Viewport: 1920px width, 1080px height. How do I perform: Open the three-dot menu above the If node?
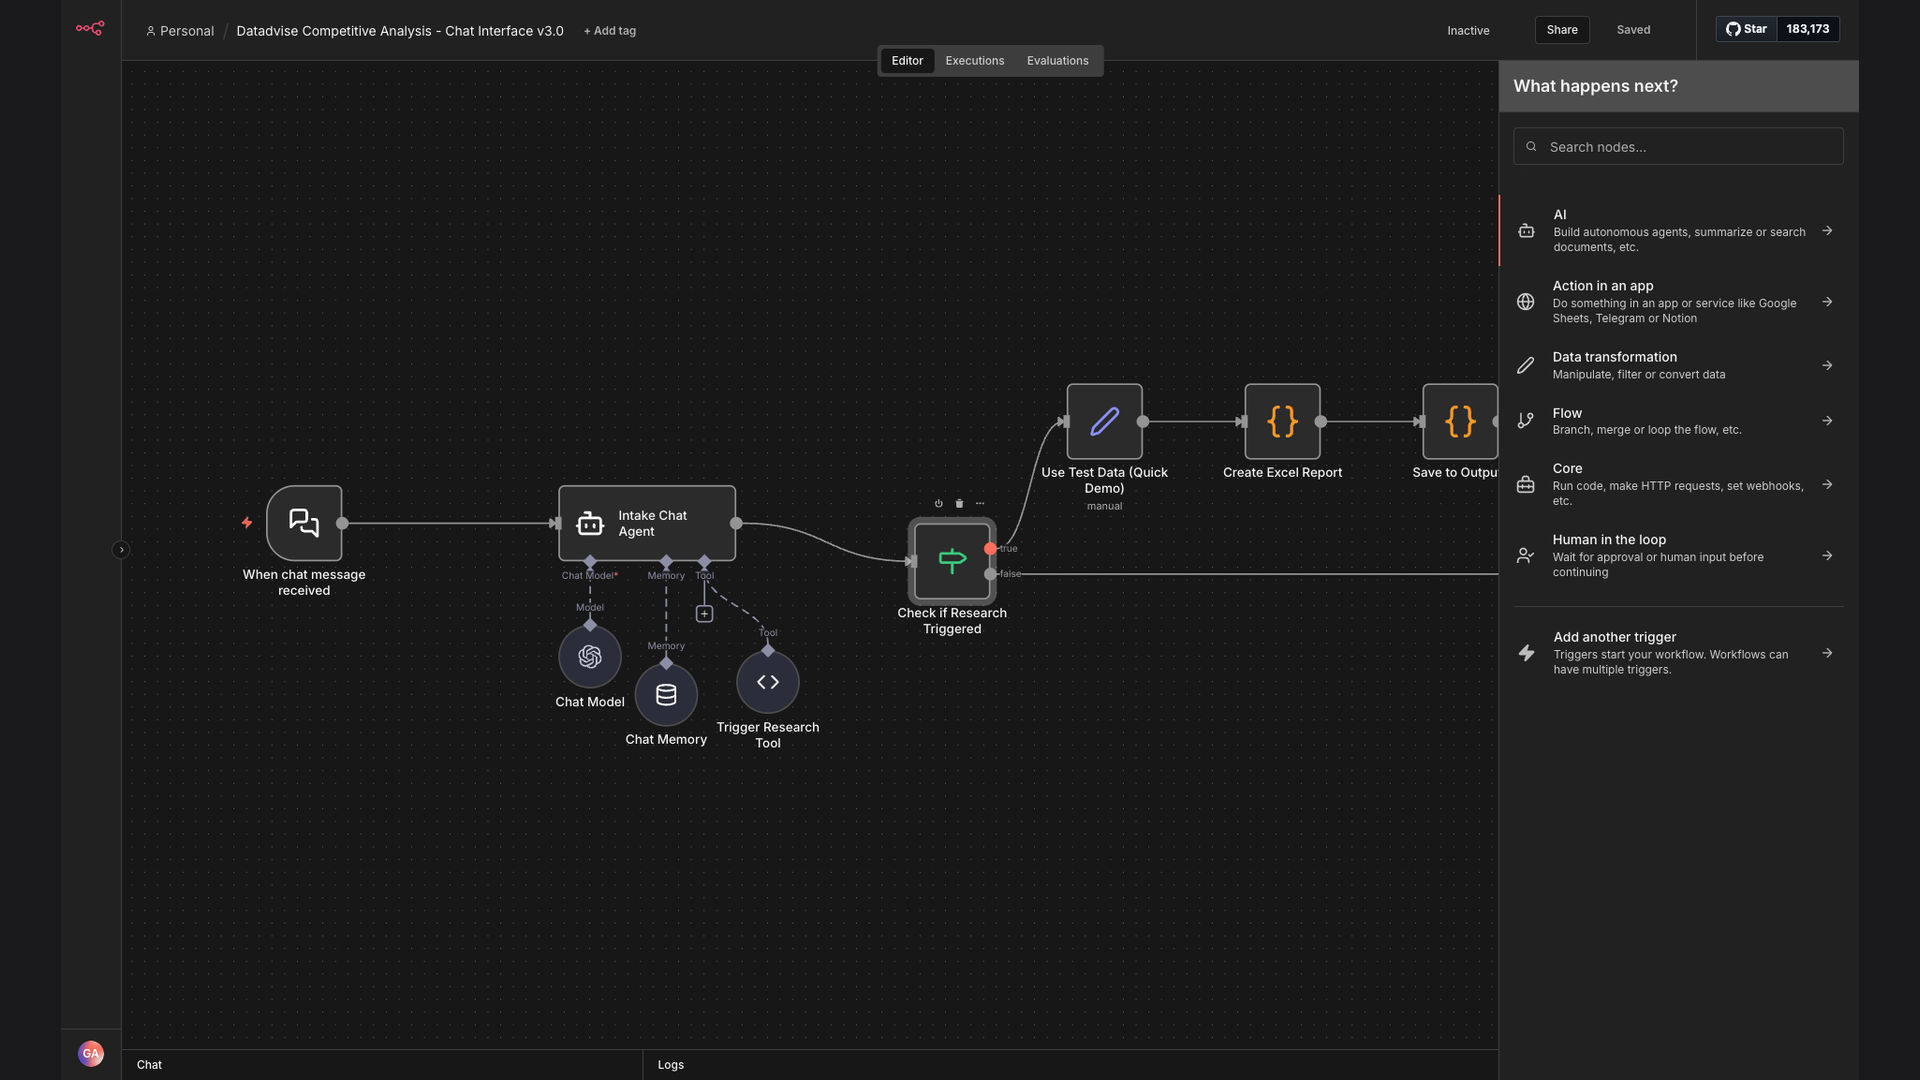tap(980, 503)
